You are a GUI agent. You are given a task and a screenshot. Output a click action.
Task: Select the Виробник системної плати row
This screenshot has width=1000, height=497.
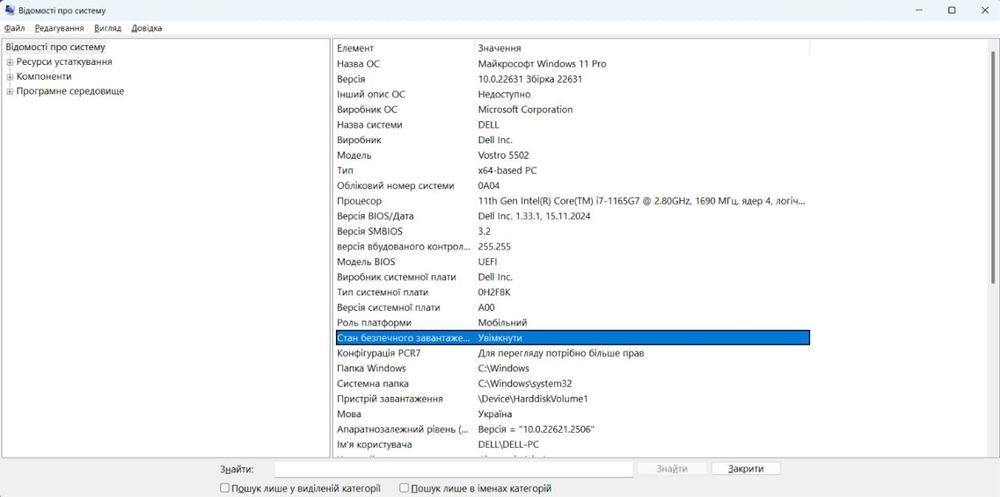coord(573,277)
